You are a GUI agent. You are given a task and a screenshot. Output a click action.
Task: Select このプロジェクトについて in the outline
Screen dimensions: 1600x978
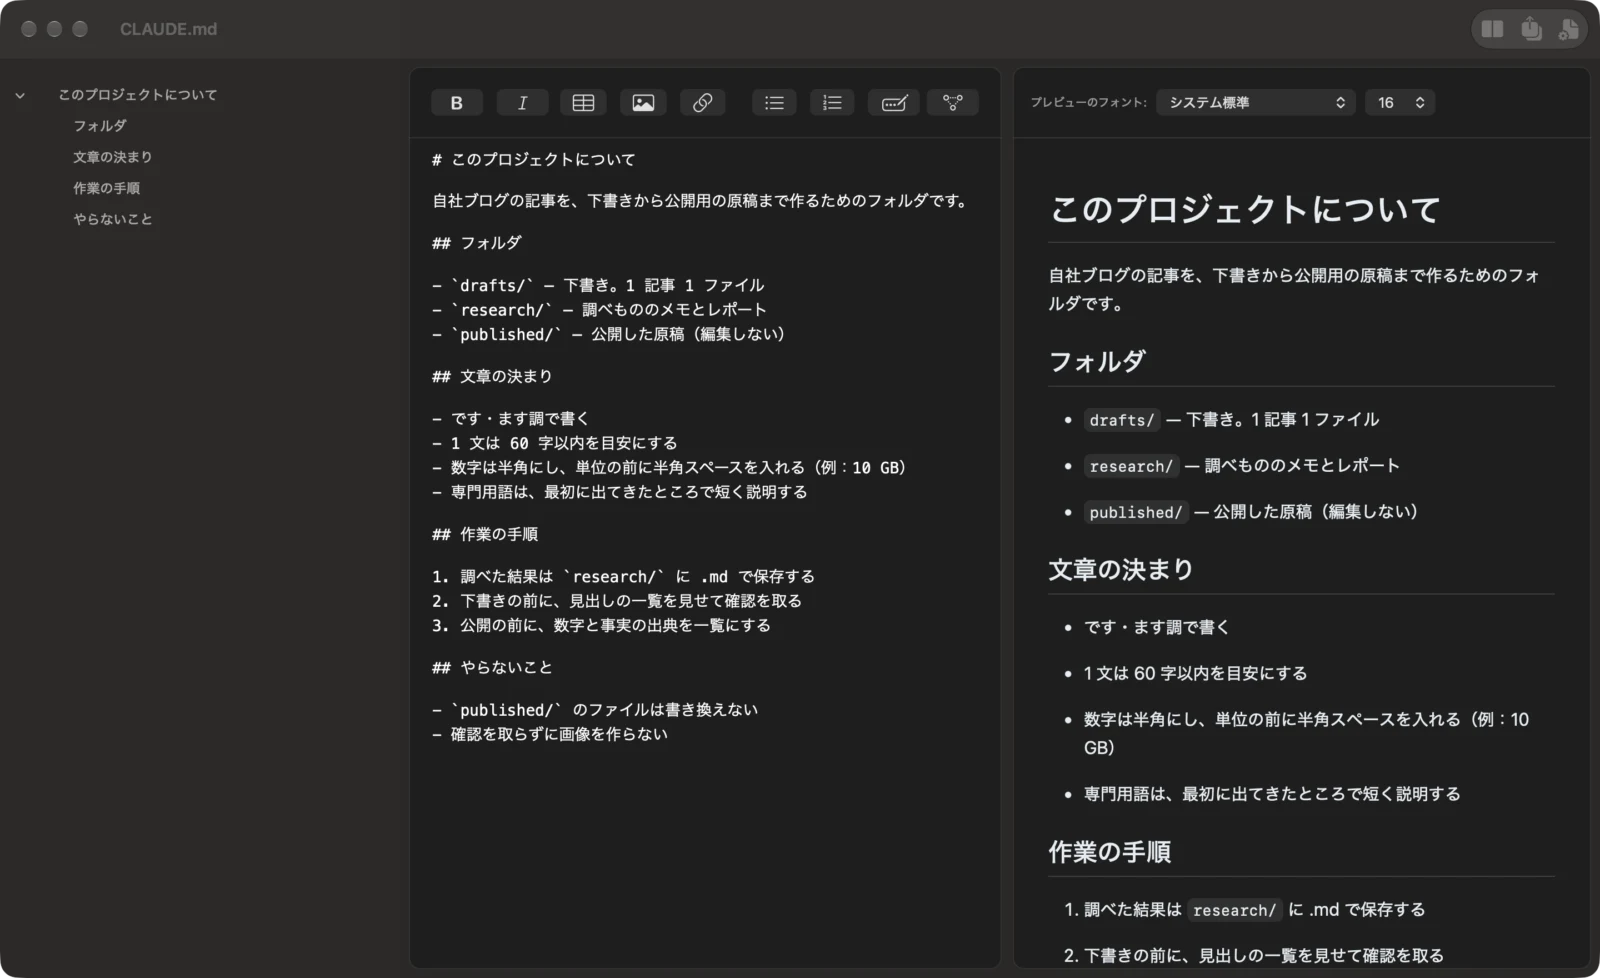click(137, 95)
